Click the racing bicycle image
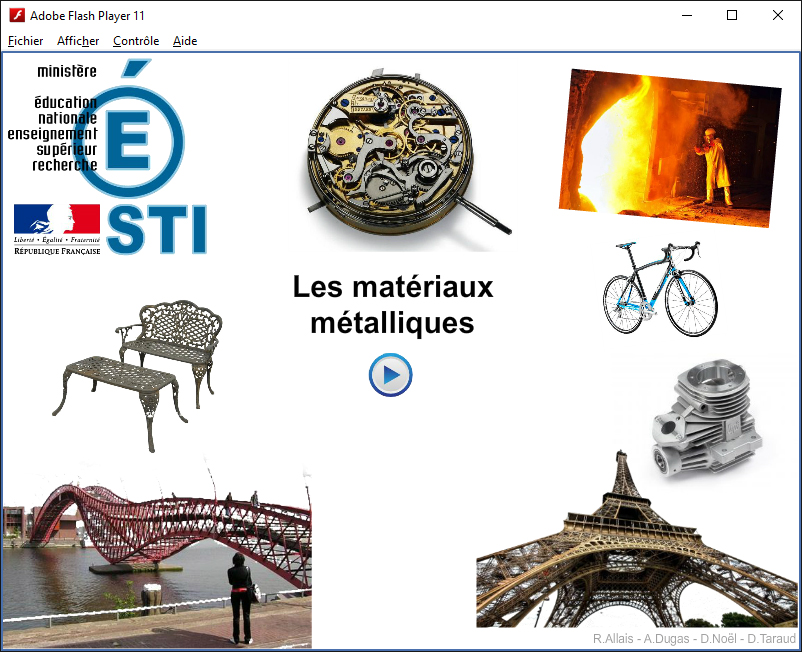The height and width of the screenshot is (652, 802). pyautogui.click(x=660, y=289)
